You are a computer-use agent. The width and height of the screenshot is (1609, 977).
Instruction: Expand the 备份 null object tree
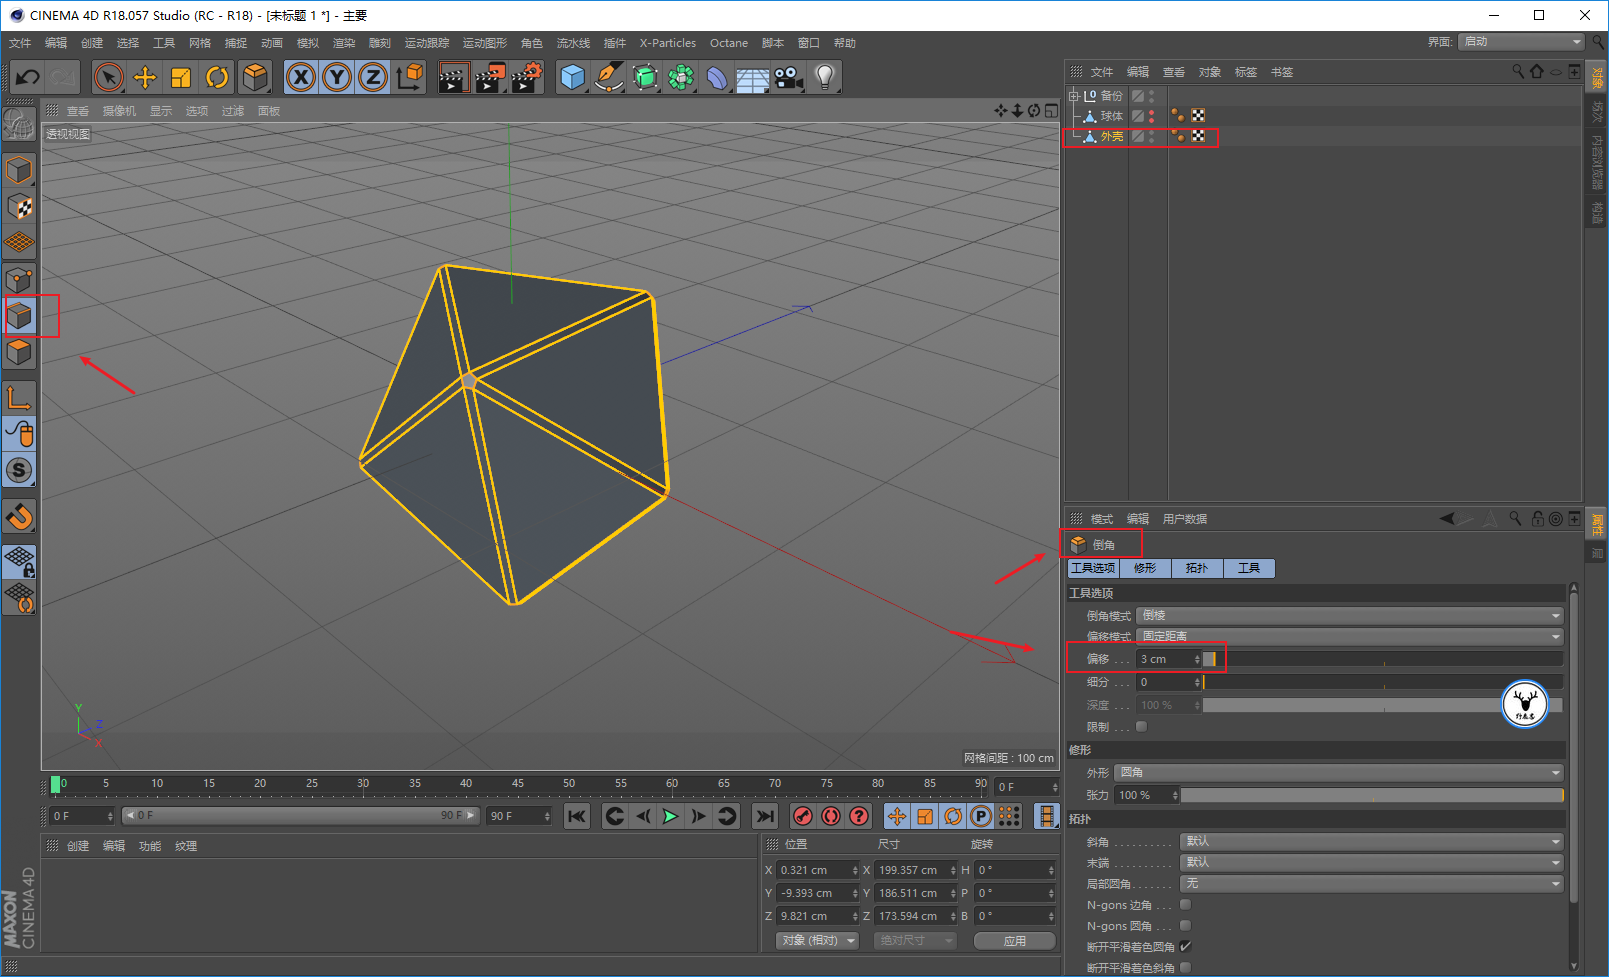(x=1074, y=96)
